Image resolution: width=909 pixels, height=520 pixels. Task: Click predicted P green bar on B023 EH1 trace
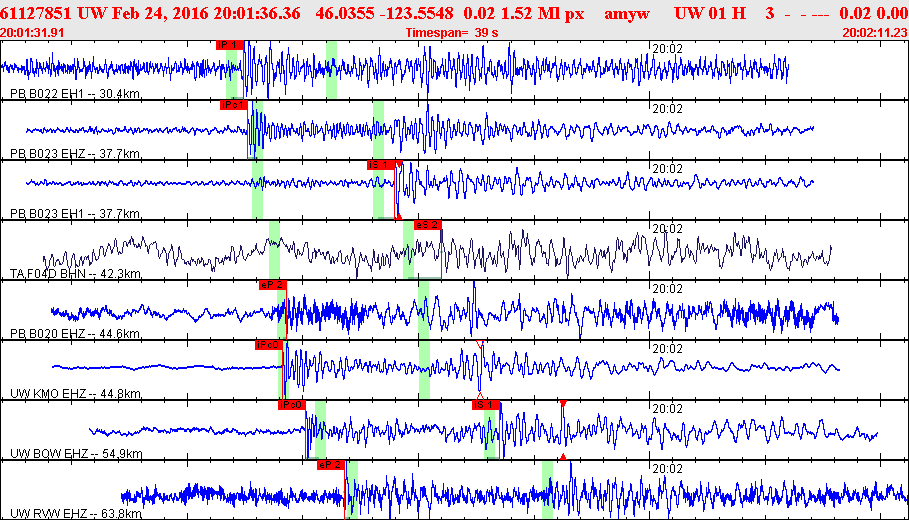pyautogui.click(x=257, y=190)
